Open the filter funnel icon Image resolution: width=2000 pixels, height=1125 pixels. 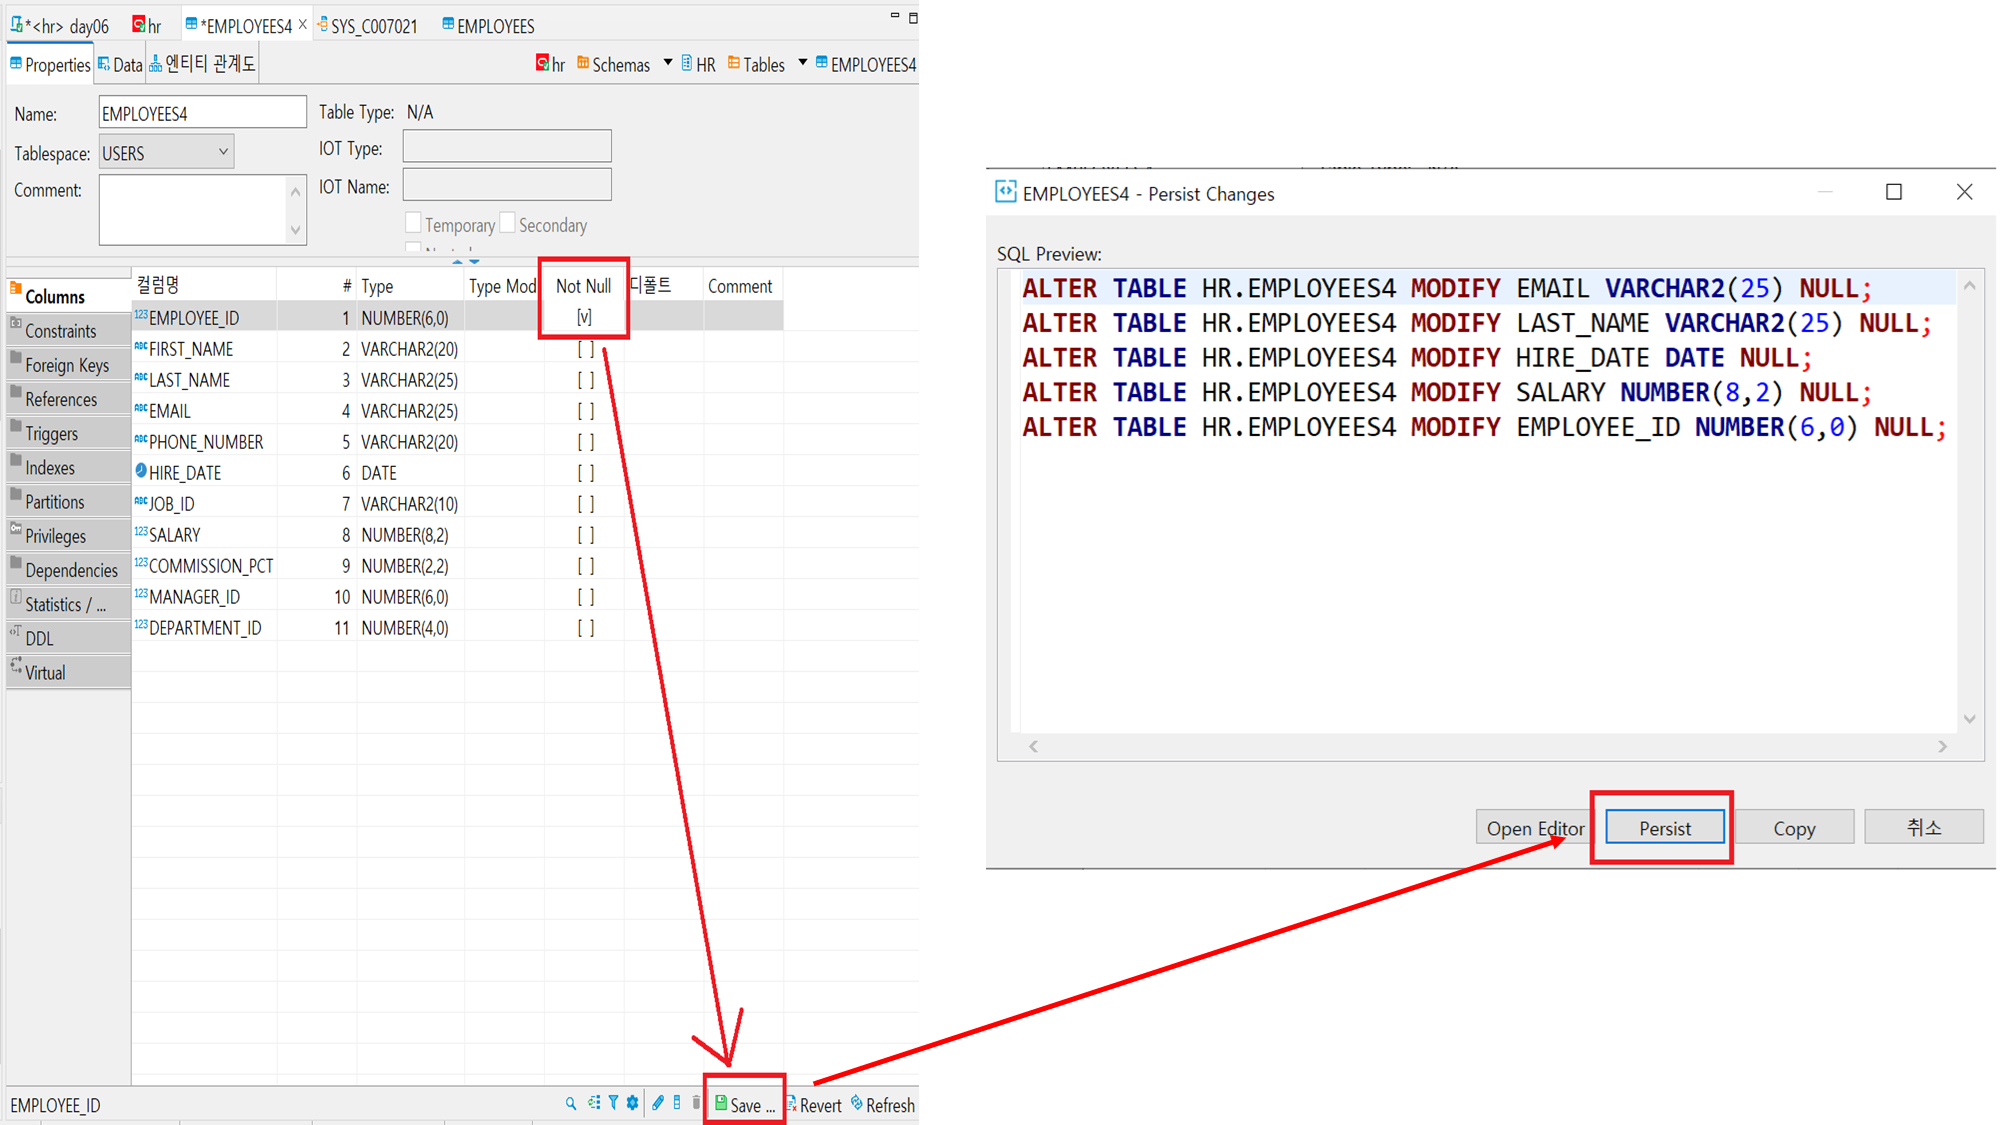coord(613,1103)
